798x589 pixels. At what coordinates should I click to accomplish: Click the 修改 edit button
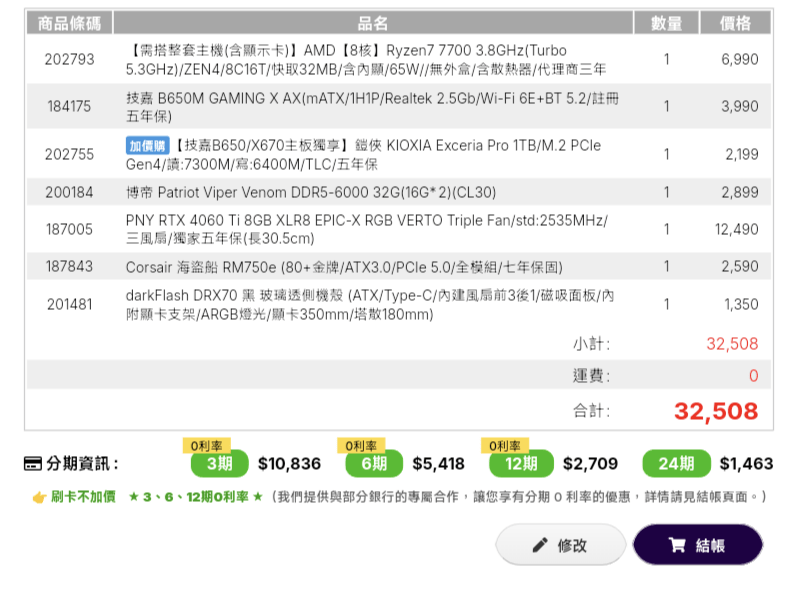tap(560, 545)
